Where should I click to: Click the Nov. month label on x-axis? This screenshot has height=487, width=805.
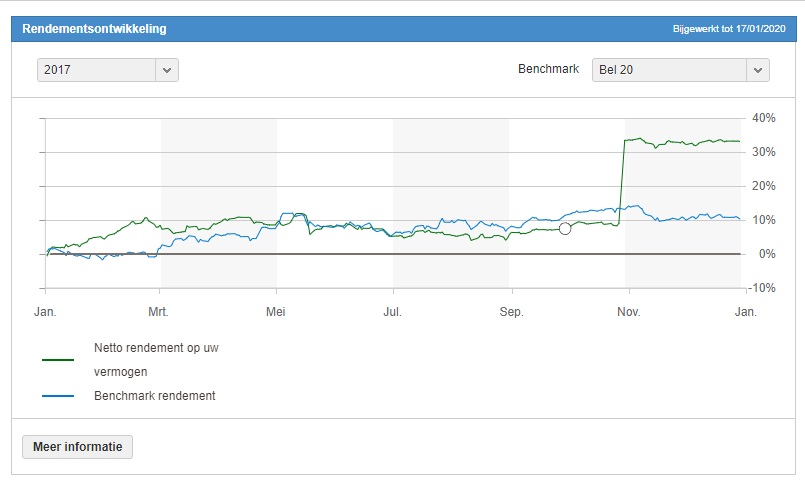[629, 312]
